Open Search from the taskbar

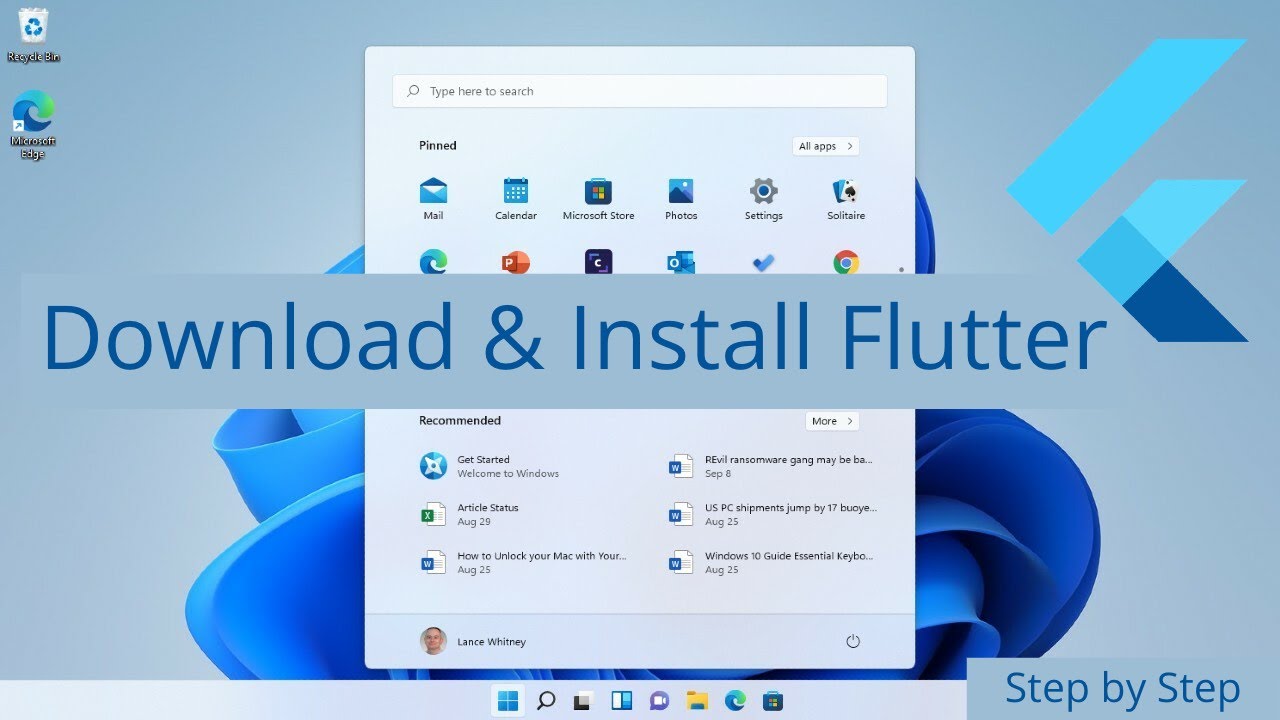point(546,700)
